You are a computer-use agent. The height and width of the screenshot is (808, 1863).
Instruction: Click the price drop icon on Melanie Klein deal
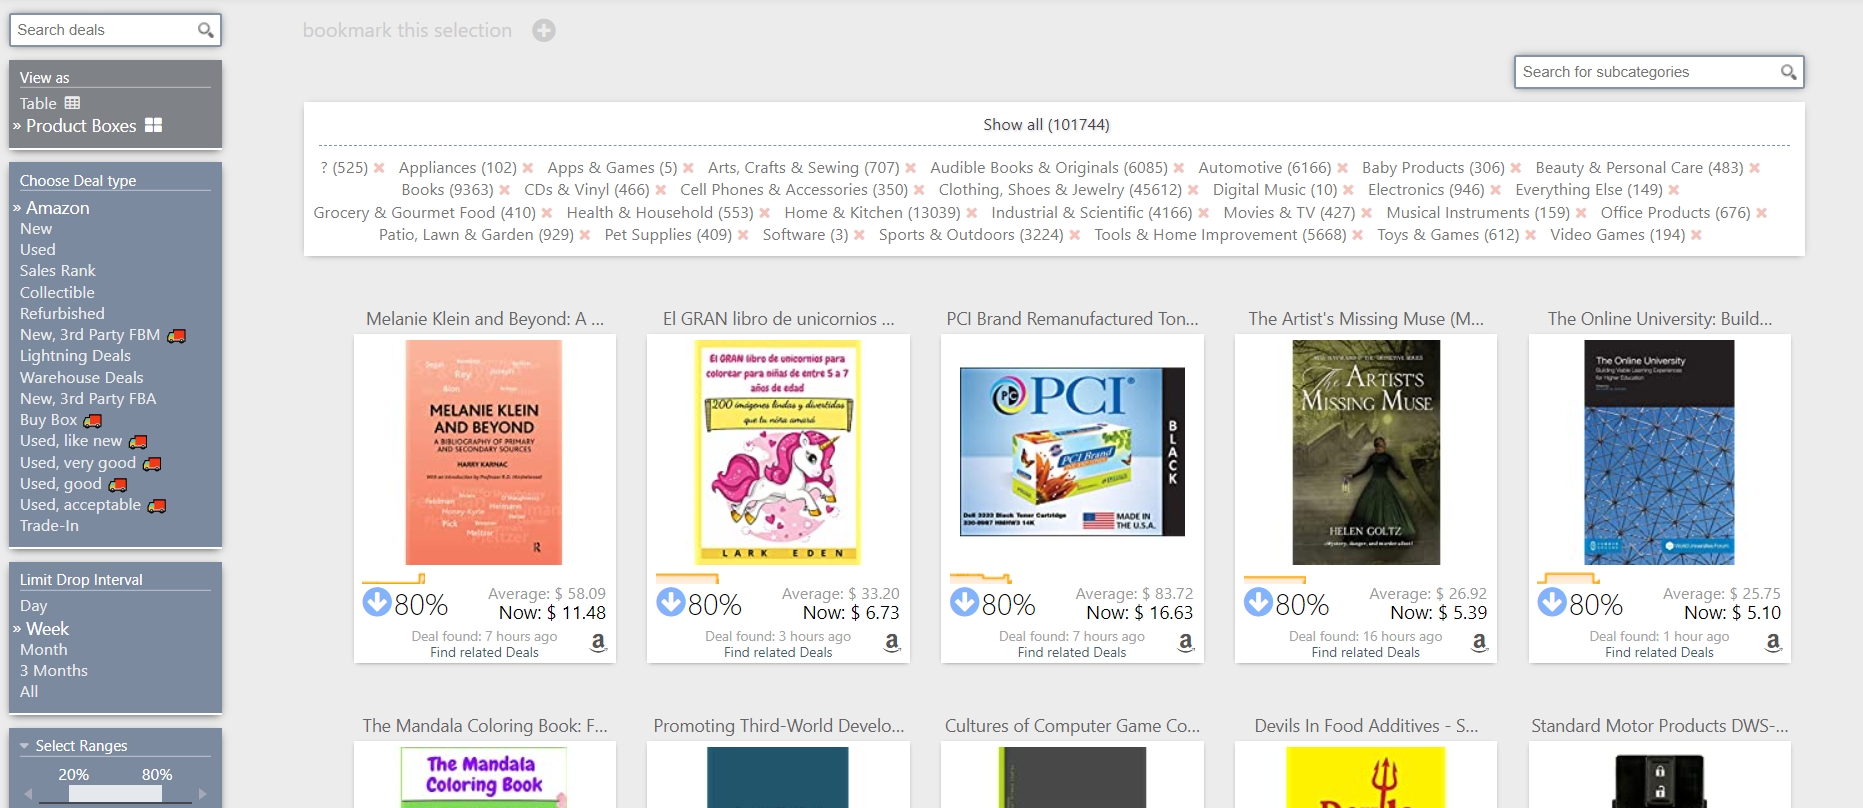pyautogui.click(x=377, y=602)
